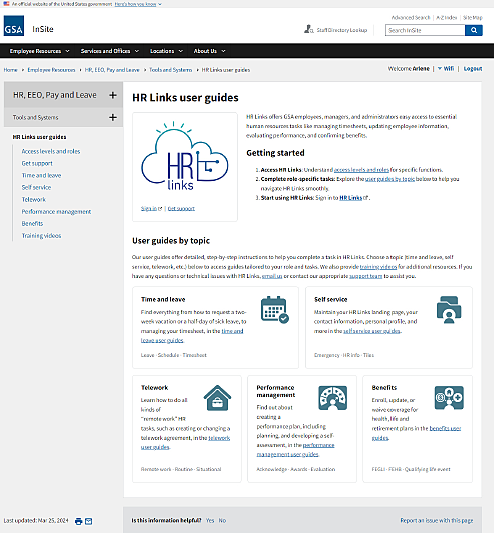
Task: Click HR Links user guides sidebar heading
Action: (39, 137)
